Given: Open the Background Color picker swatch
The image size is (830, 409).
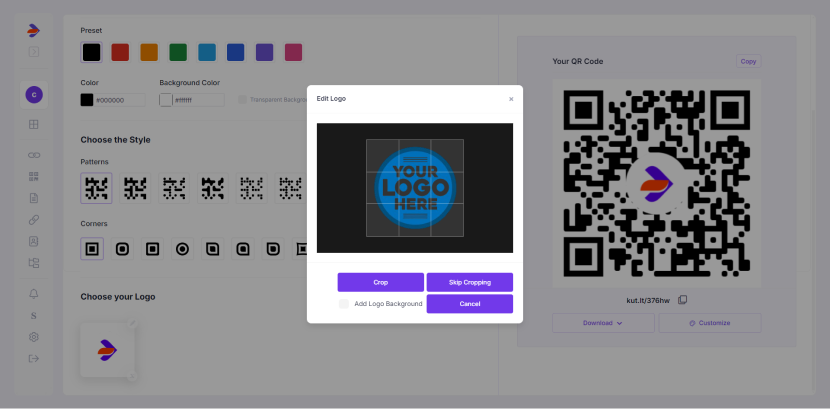Looking at the screenshot, I should pyautogui.click(x=166, y=100).
